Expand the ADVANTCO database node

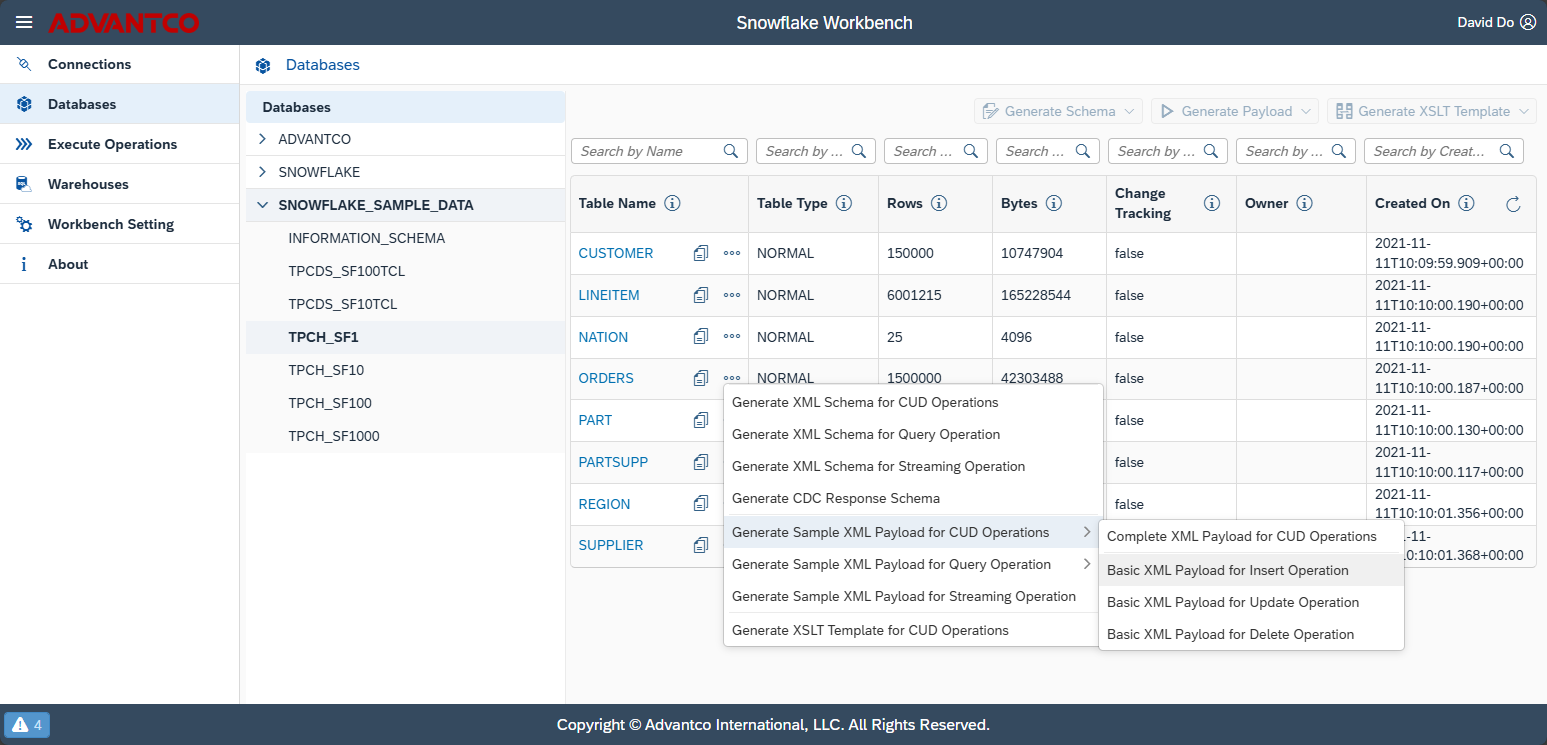point(262,139)
